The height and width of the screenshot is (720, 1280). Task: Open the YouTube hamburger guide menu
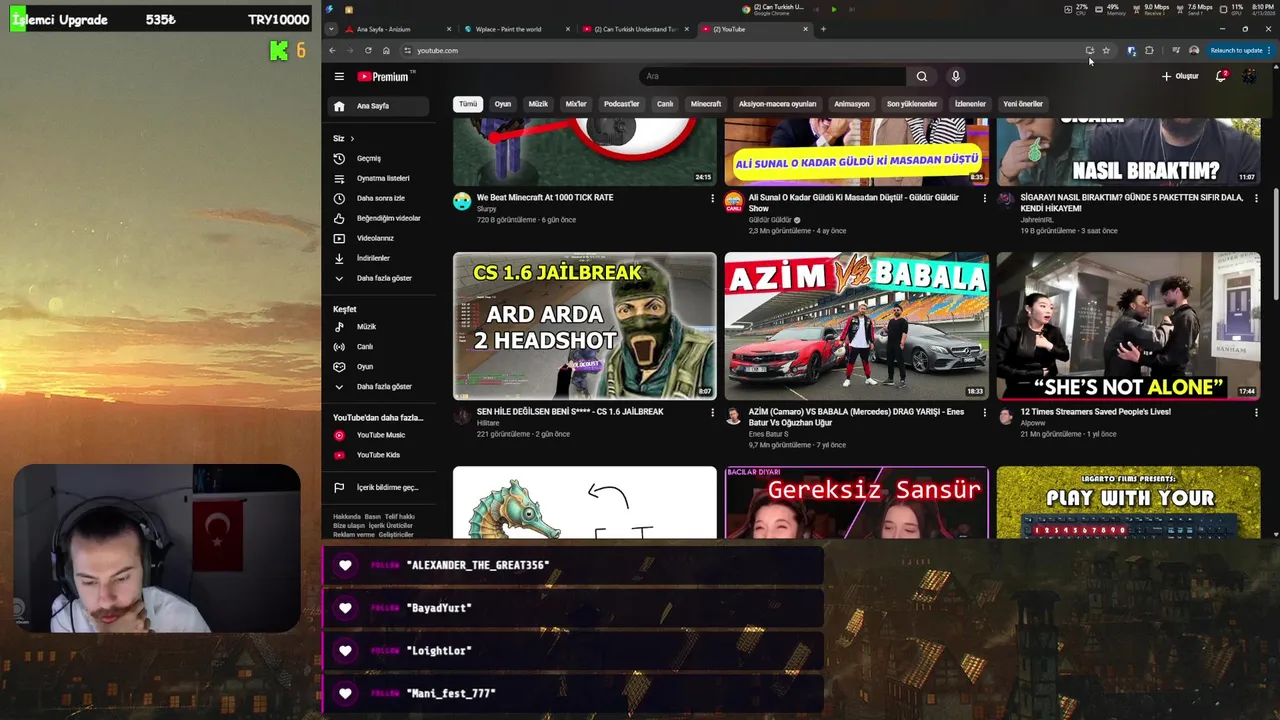(339, 76)
